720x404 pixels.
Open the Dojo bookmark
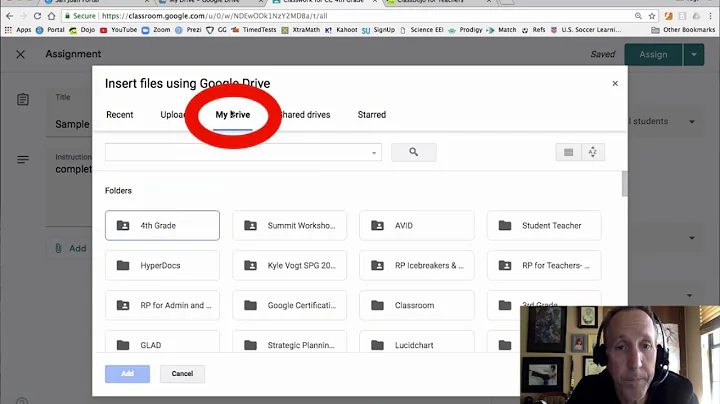82,30
